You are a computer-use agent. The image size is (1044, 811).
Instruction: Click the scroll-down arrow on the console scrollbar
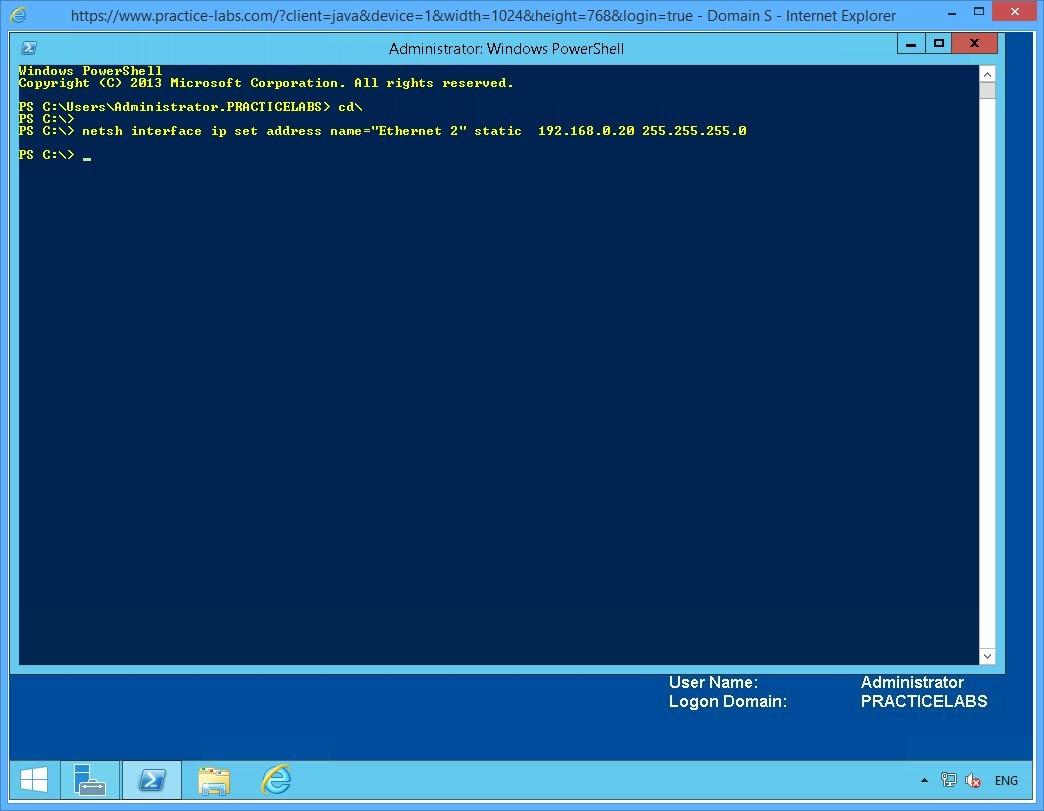coord(988,656)
